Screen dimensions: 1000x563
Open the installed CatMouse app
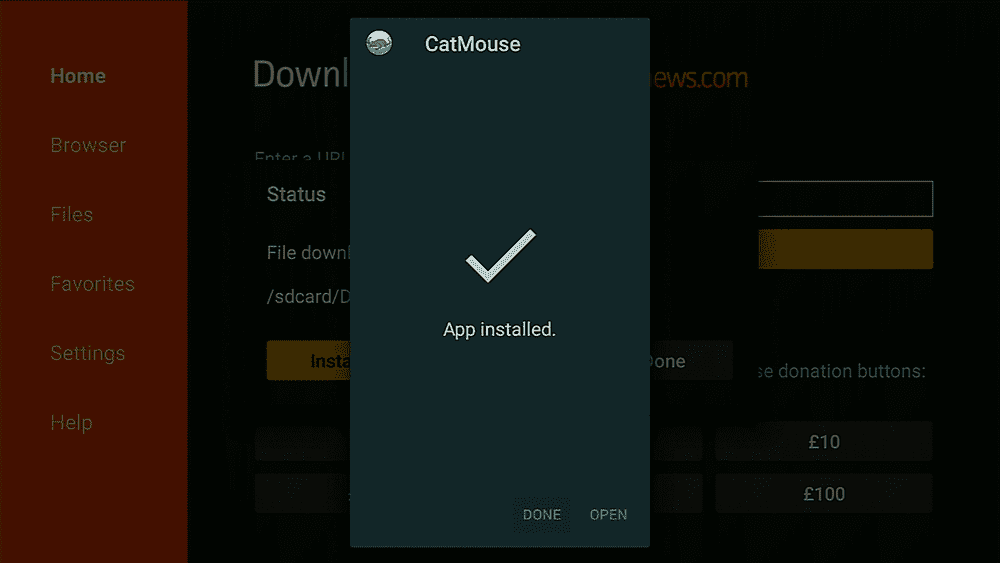pos(608,515)
